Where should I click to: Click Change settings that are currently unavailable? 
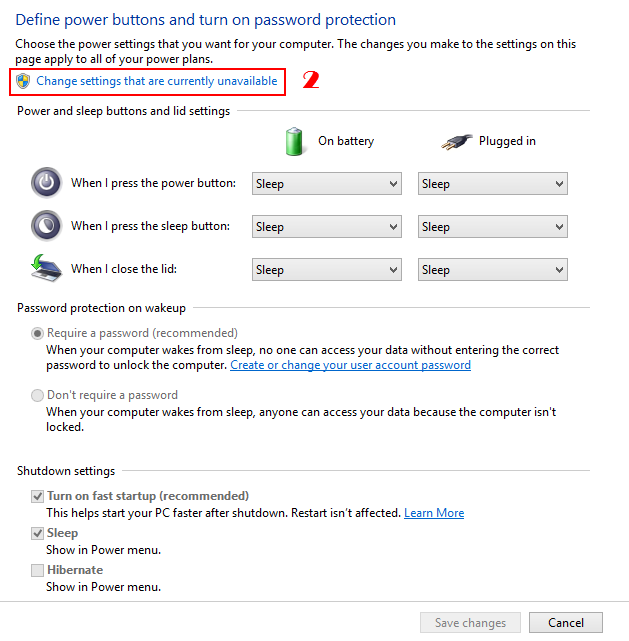pyautogui.click(x=157, y=81)
